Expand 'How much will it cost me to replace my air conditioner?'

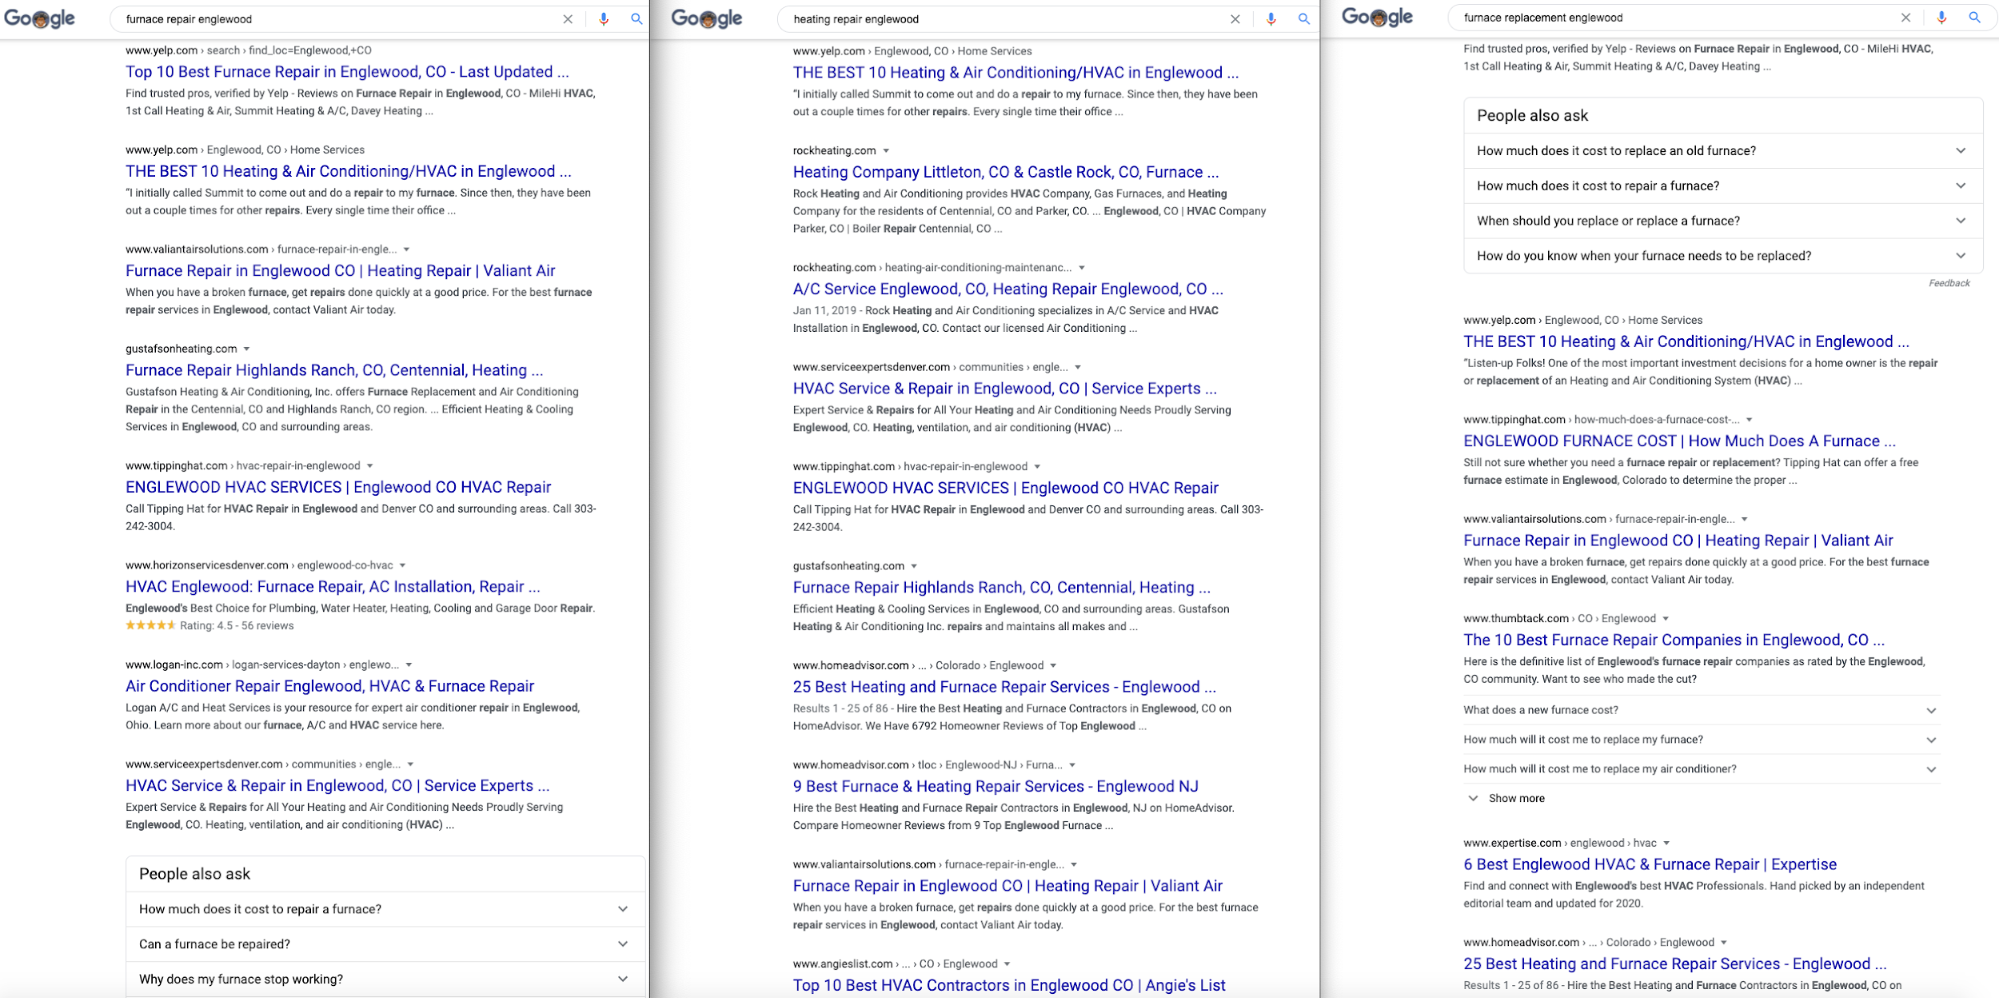[1701, 769]
